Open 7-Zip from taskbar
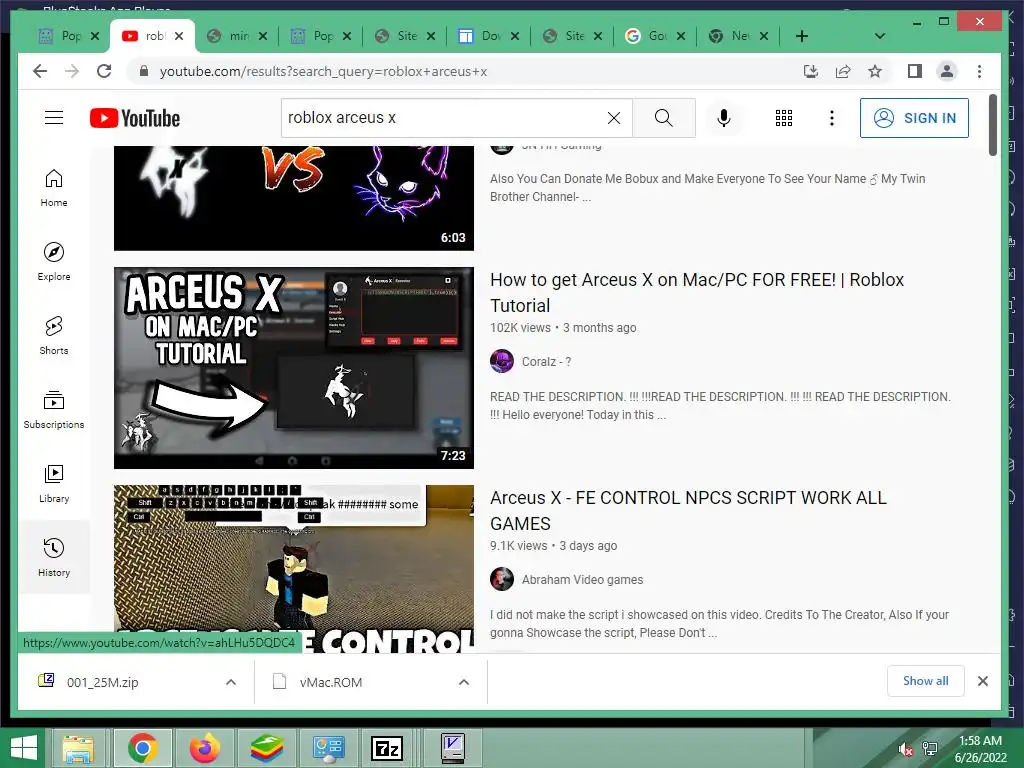The width and height of the screenshot is (1024, 768). (386, 748)
